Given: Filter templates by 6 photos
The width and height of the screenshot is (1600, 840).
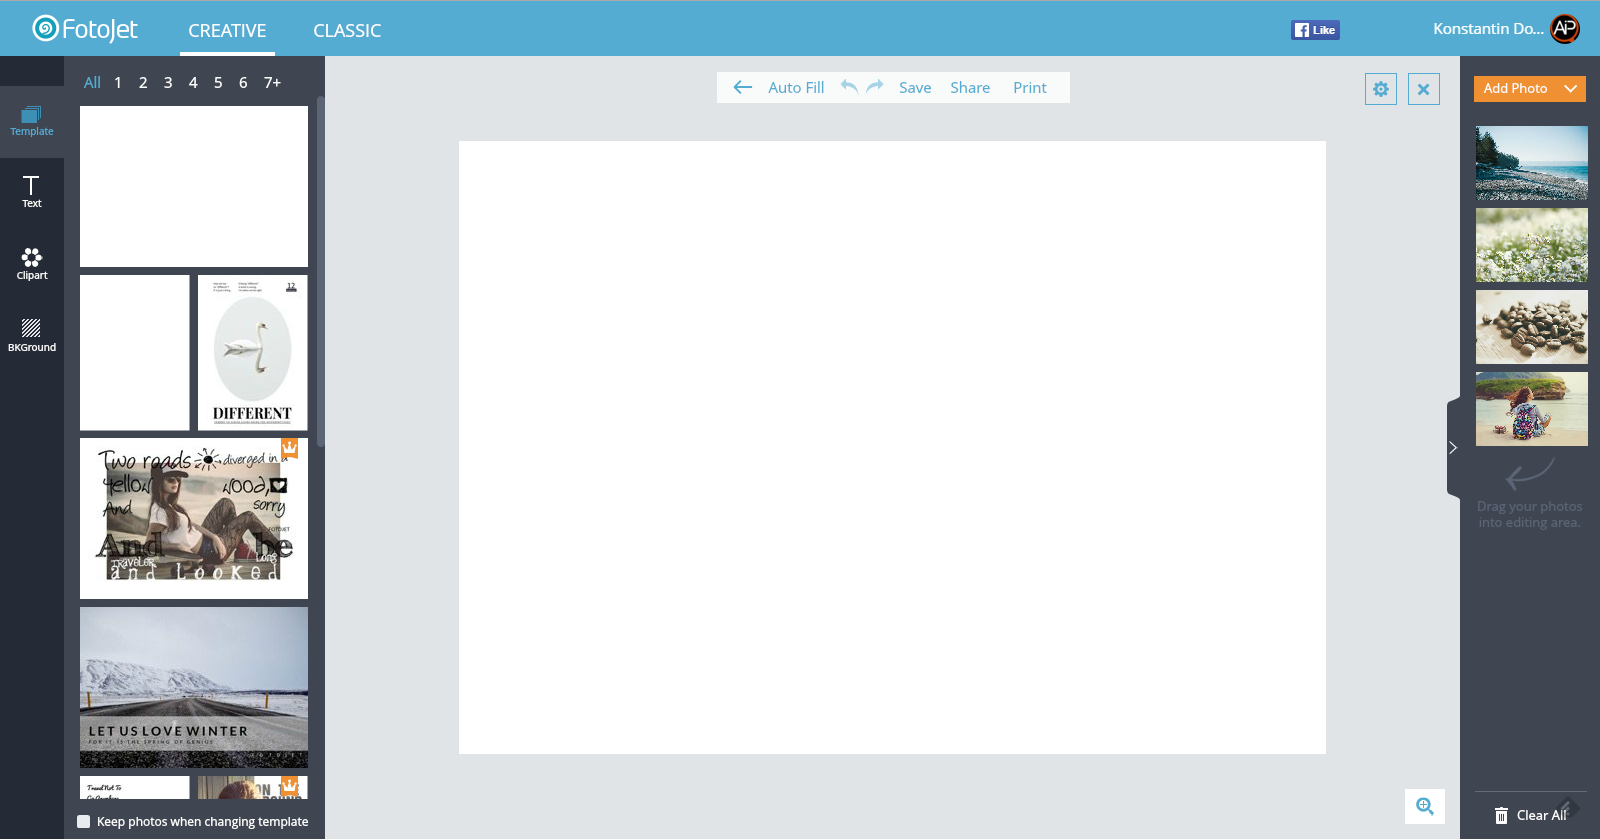Looking at the screenshot, I should (243, 83).
